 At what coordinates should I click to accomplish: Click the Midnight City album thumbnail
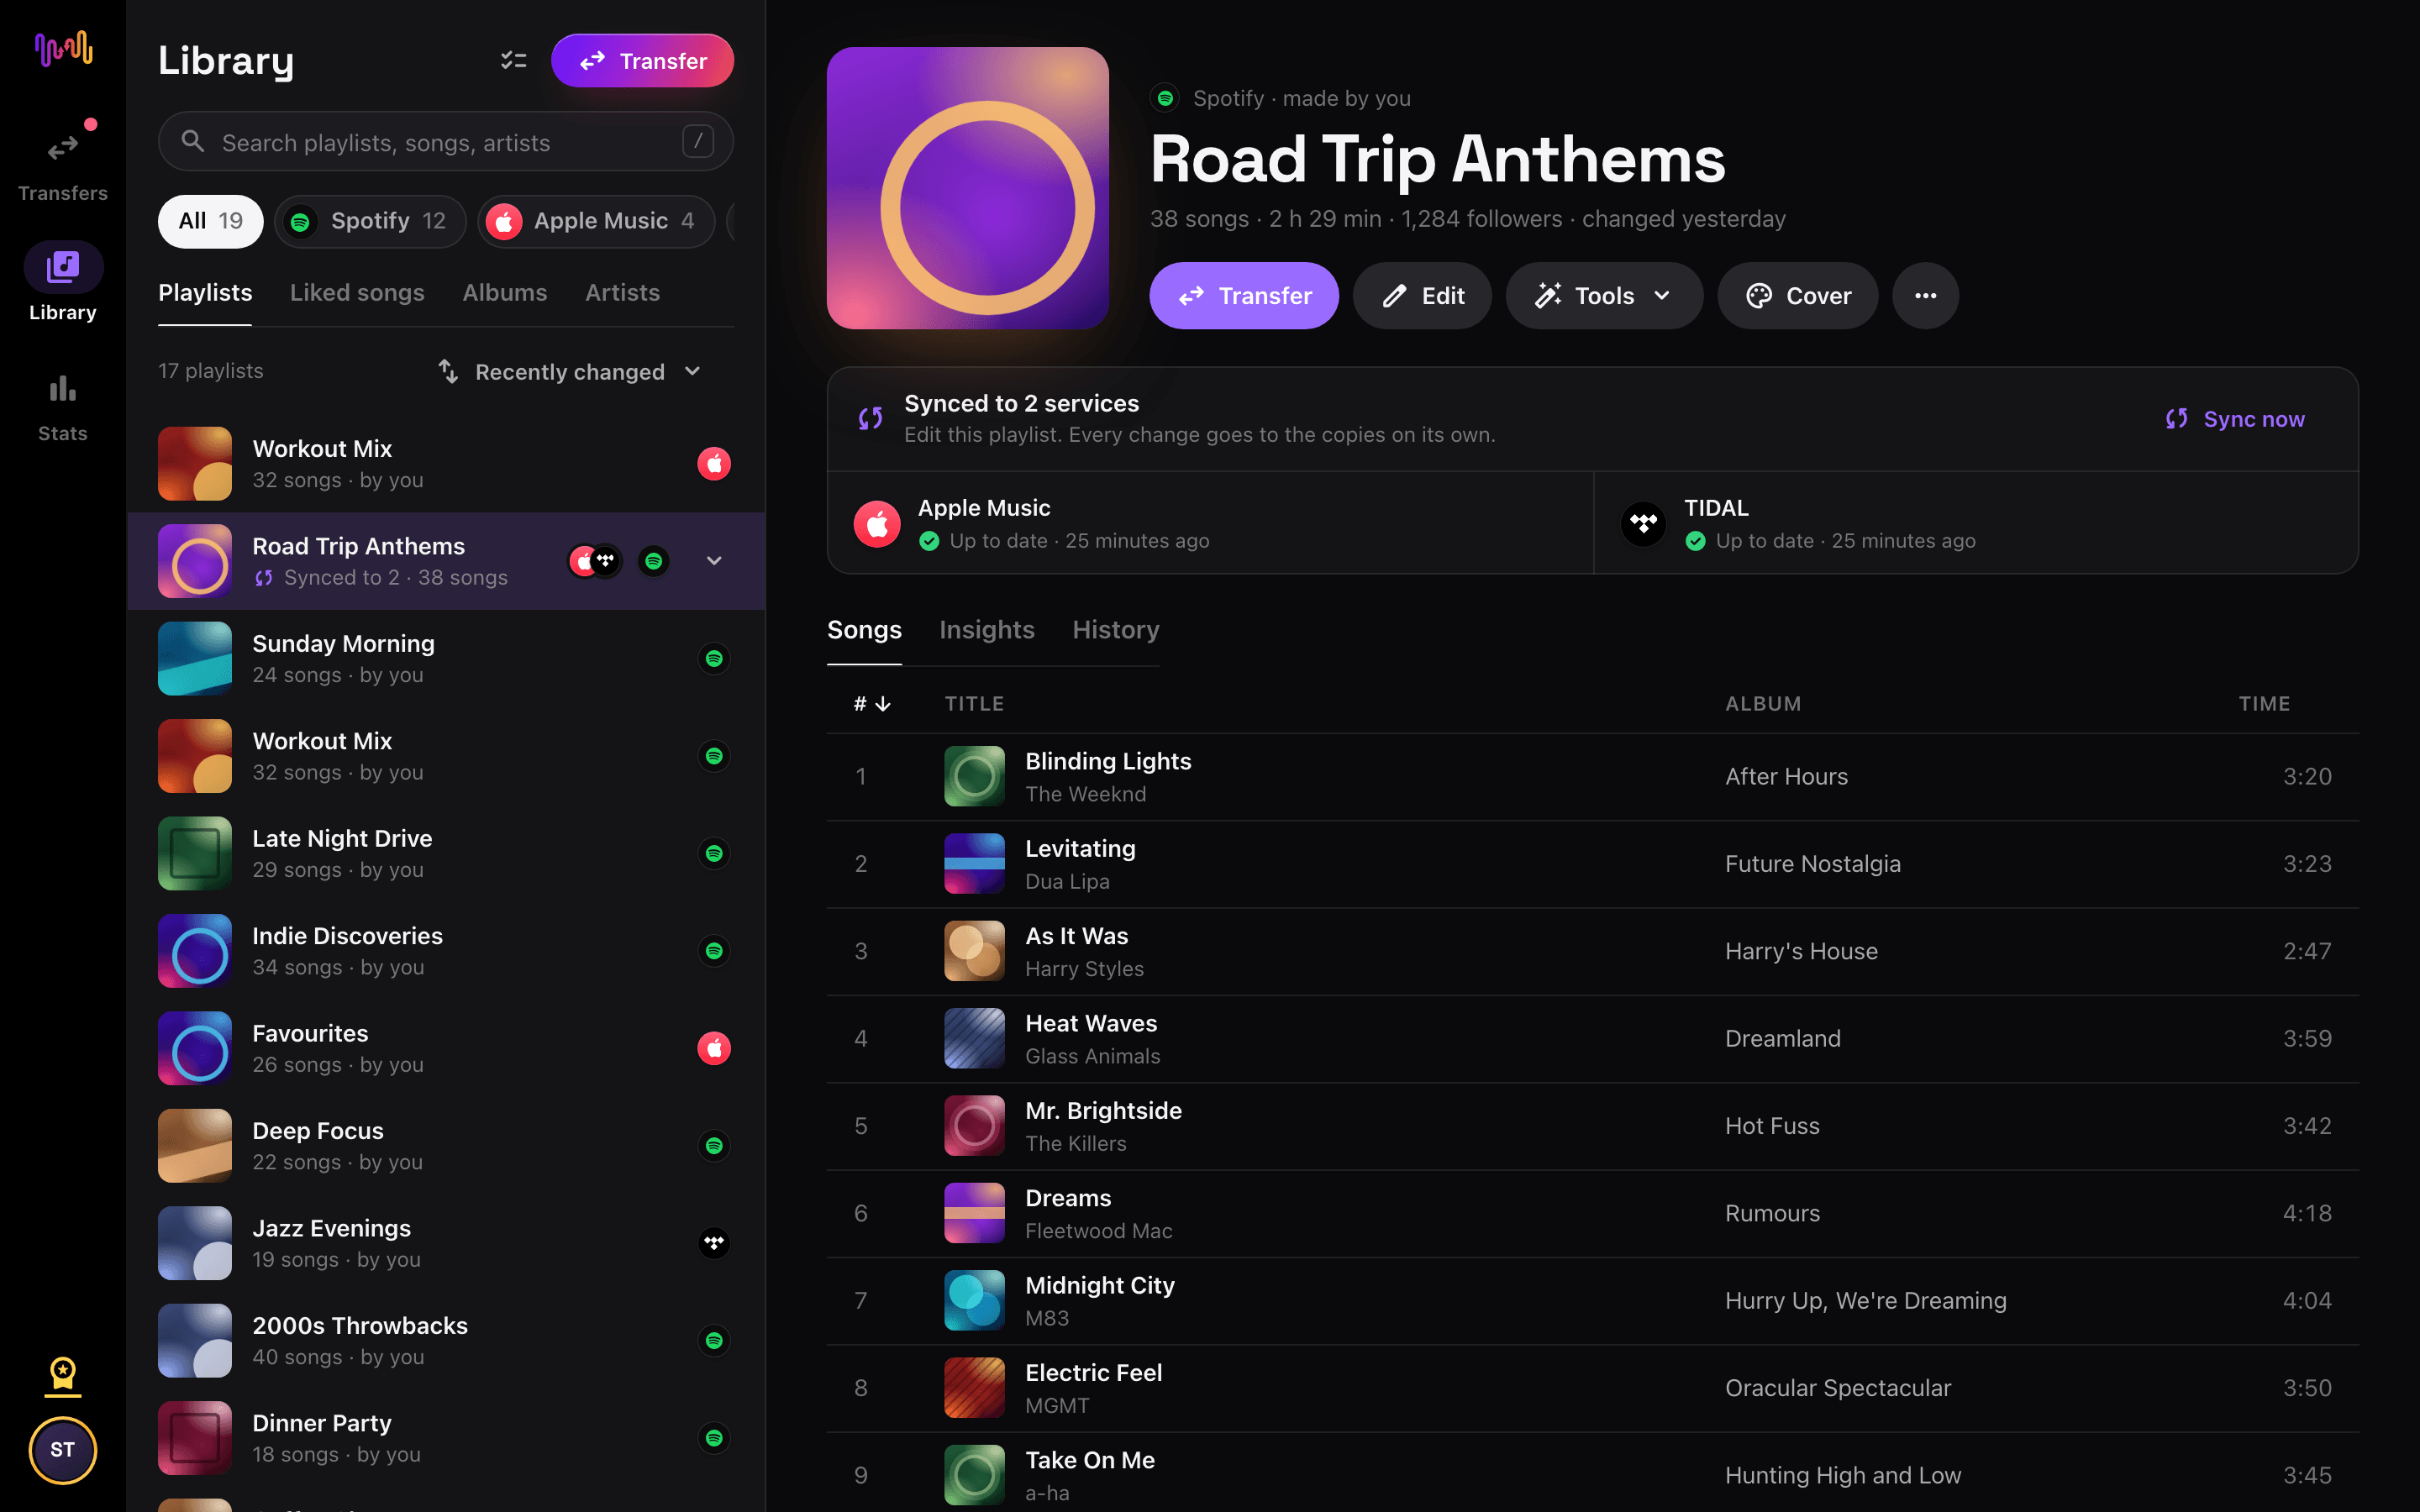[974, 1300]
